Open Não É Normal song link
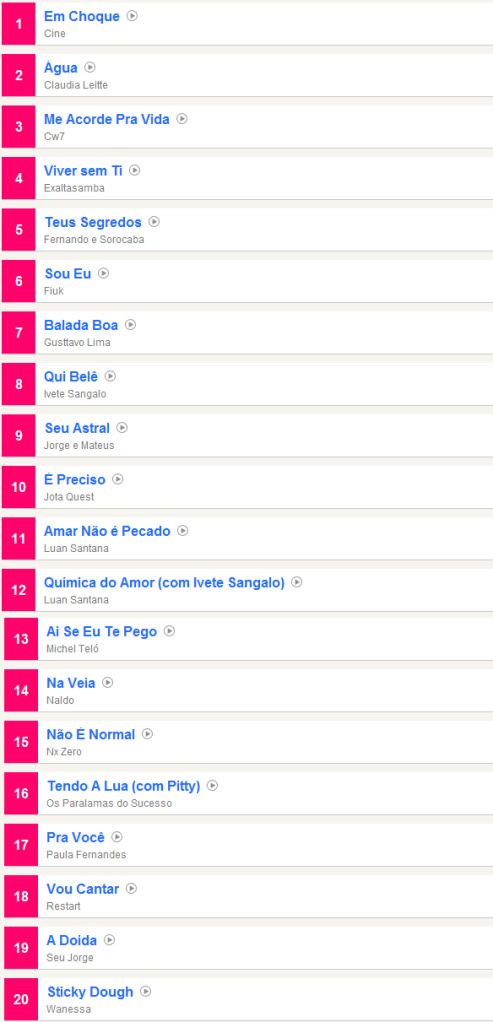The height and width of the screenshot is (1022, 493). pos(91,735)
